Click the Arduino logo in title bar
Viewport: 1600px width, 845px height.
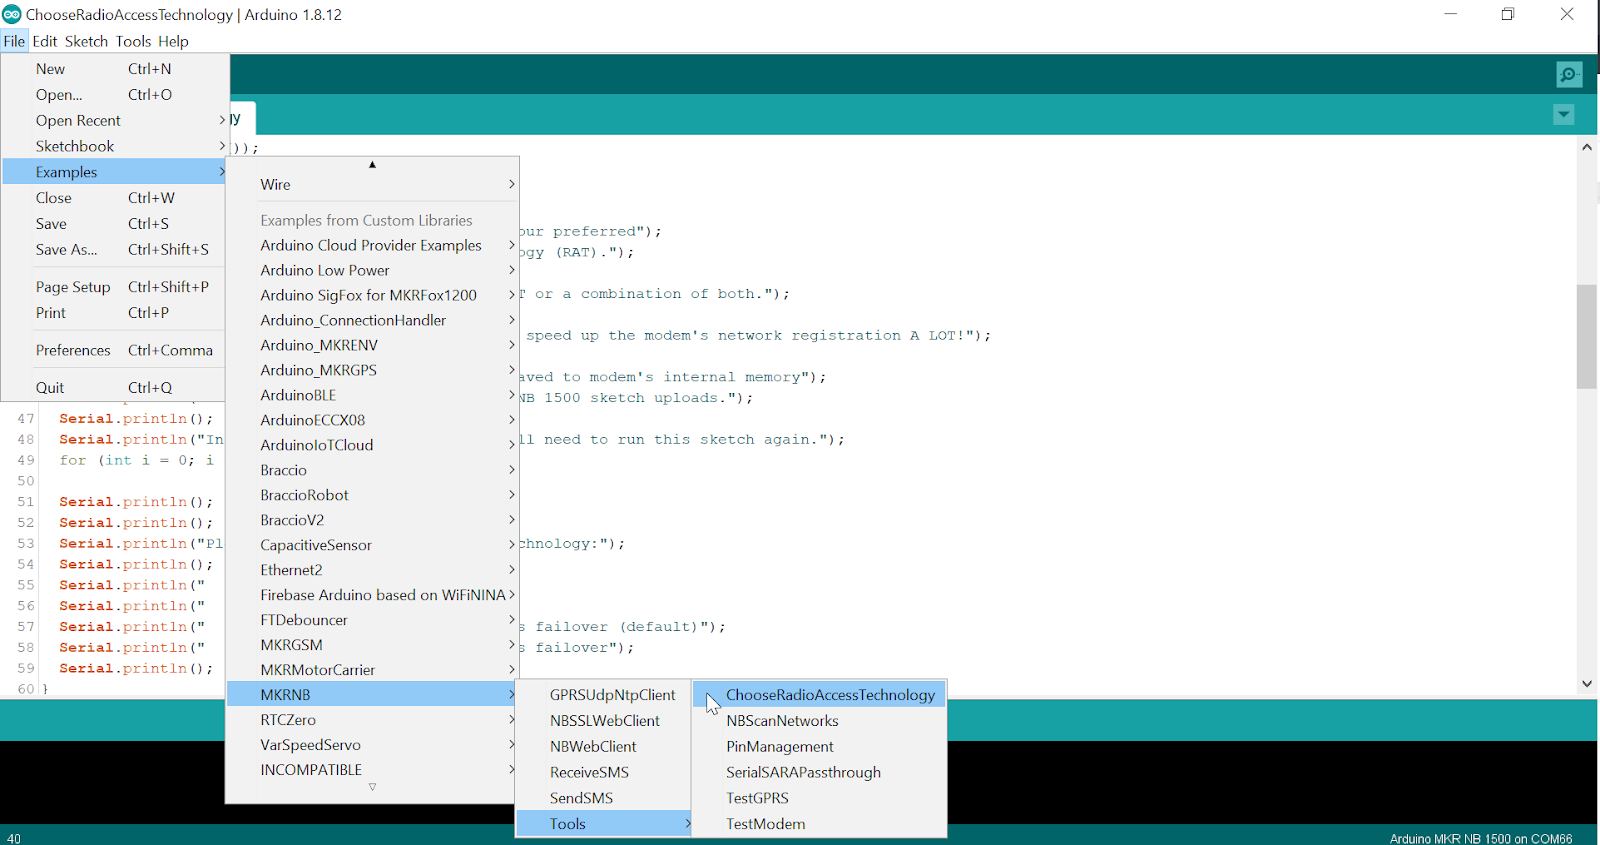point(11,14)
